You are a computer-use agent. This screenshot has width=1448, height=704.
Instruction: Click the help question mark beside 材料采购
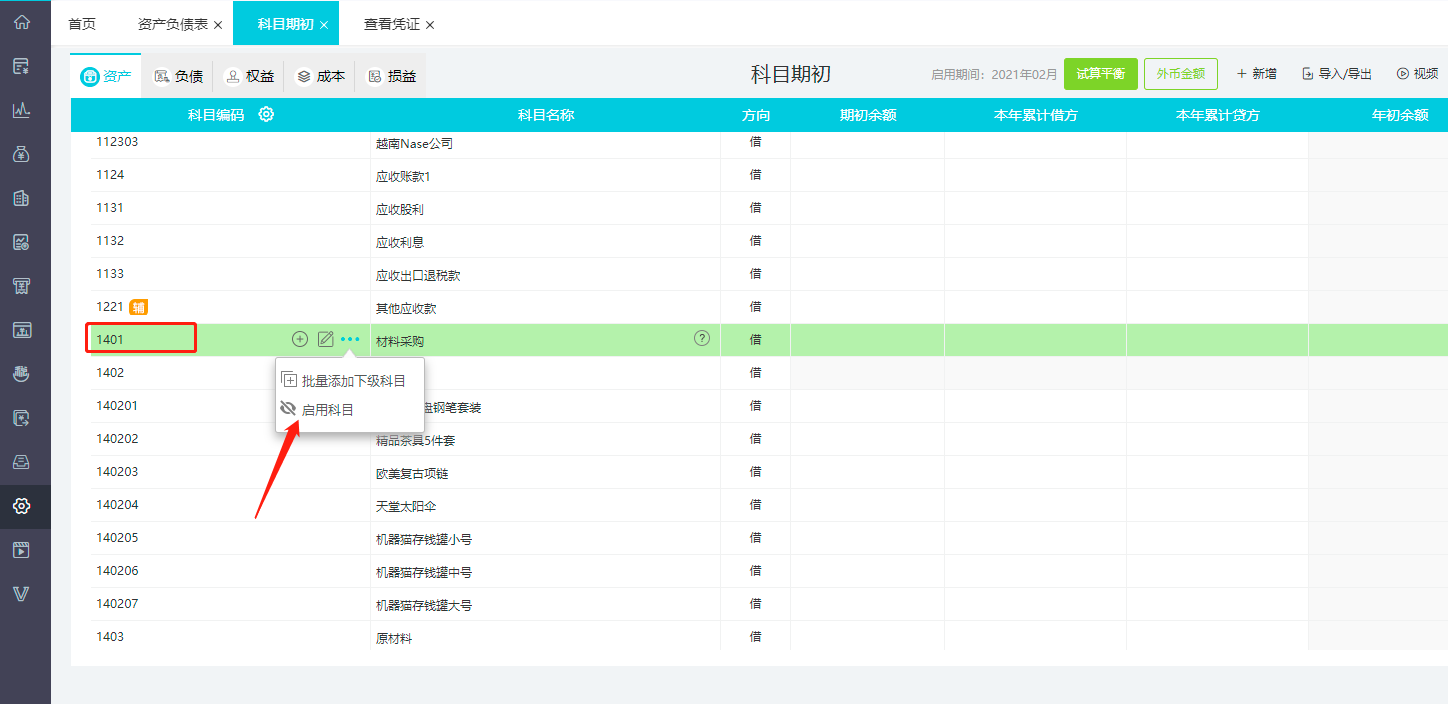(x=702, y=338)
